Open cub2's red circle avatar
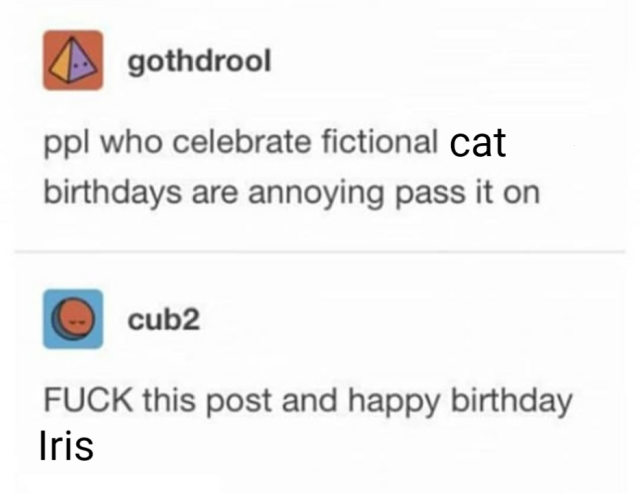This screenshot has width=640, height=493. (x=73, y=319)
